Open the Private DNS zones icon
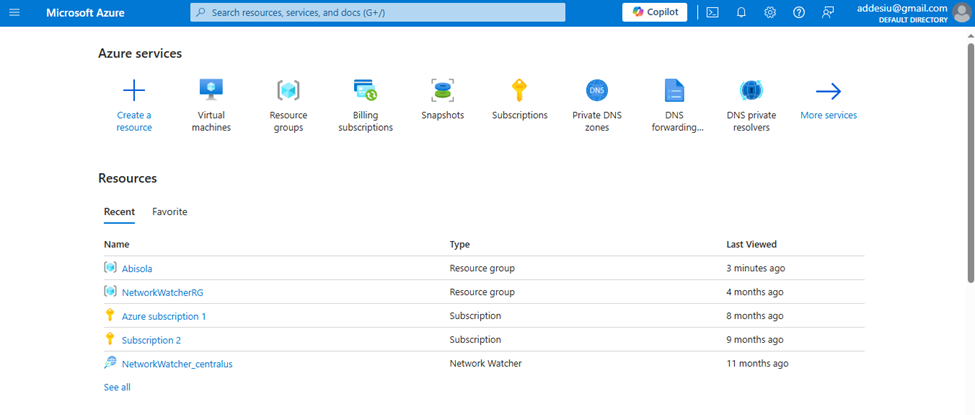The height and width of the screenshot is (415, 975). coord(597,90)
